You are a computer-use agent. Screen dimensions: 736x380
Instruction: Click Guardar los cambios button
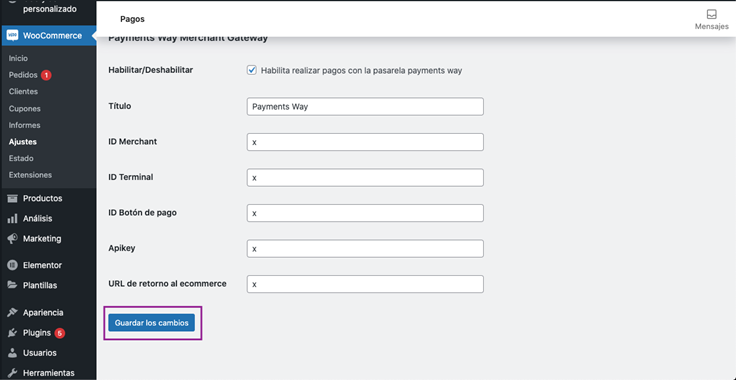152,323
